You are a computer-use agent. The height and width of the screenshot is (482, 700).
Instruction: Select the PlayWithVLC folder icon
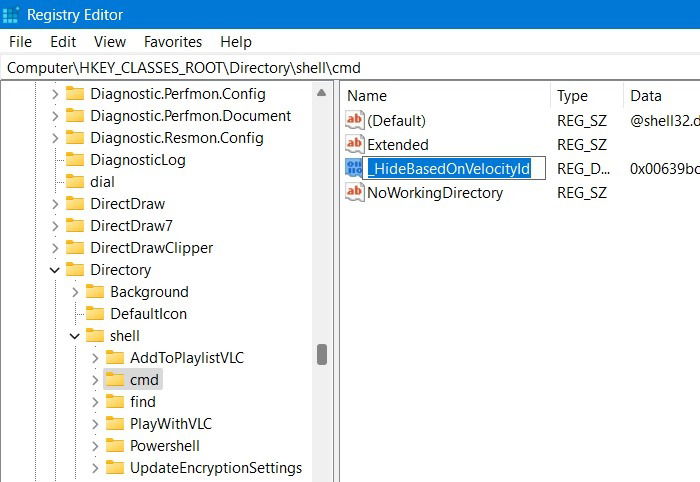[x=115, y=423]
